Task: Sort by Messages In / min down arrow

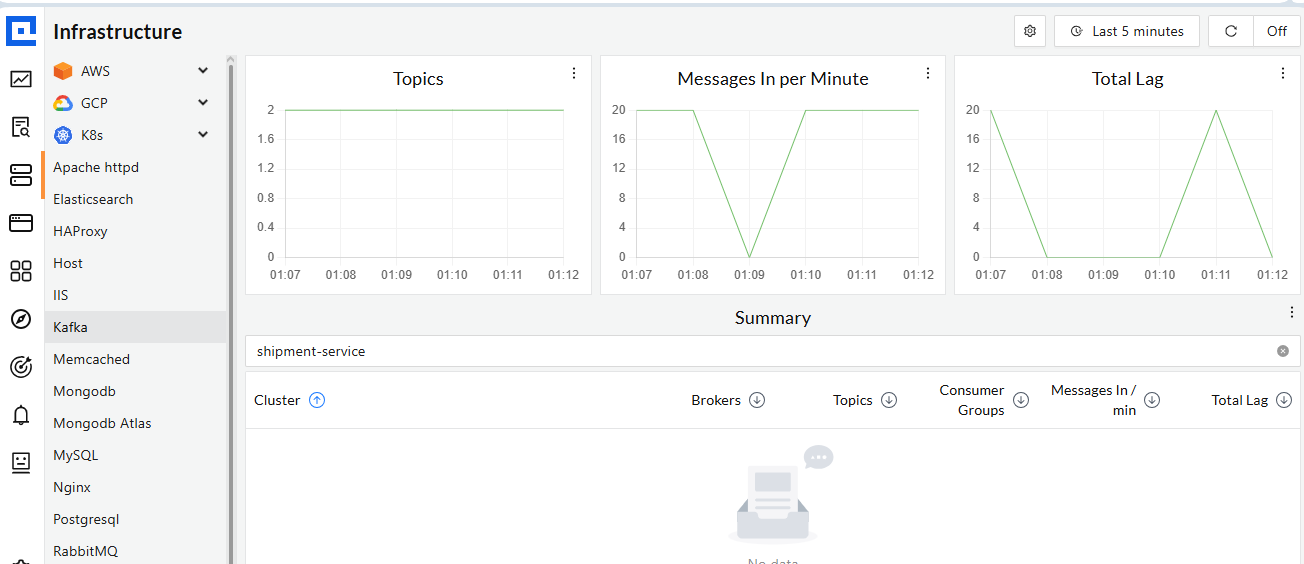Action: (x=1152, y=400)
